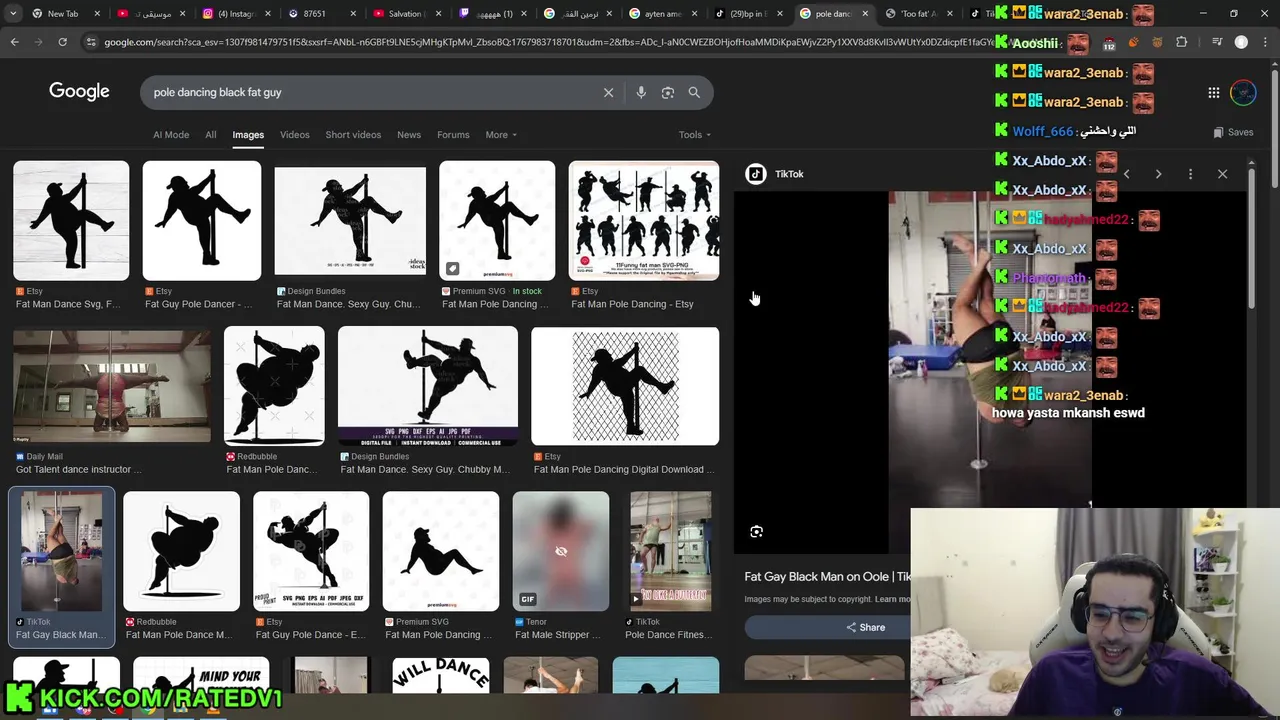Select the Images tab
Screen dimensions: 1280x720
(248, 135)
